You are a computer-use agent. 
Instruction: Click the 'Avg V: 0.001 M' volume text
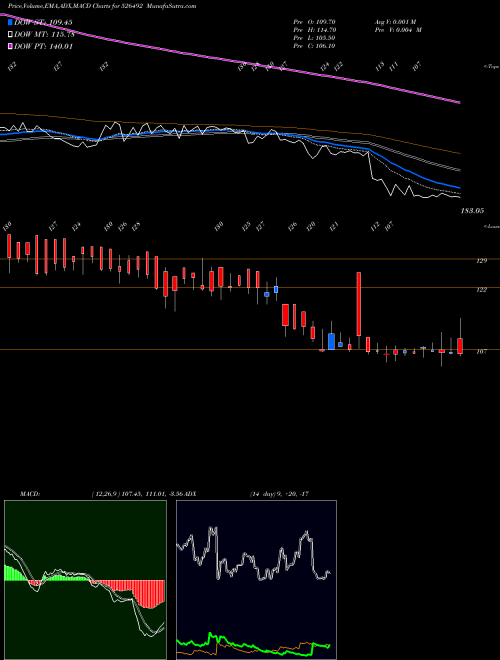395,21
